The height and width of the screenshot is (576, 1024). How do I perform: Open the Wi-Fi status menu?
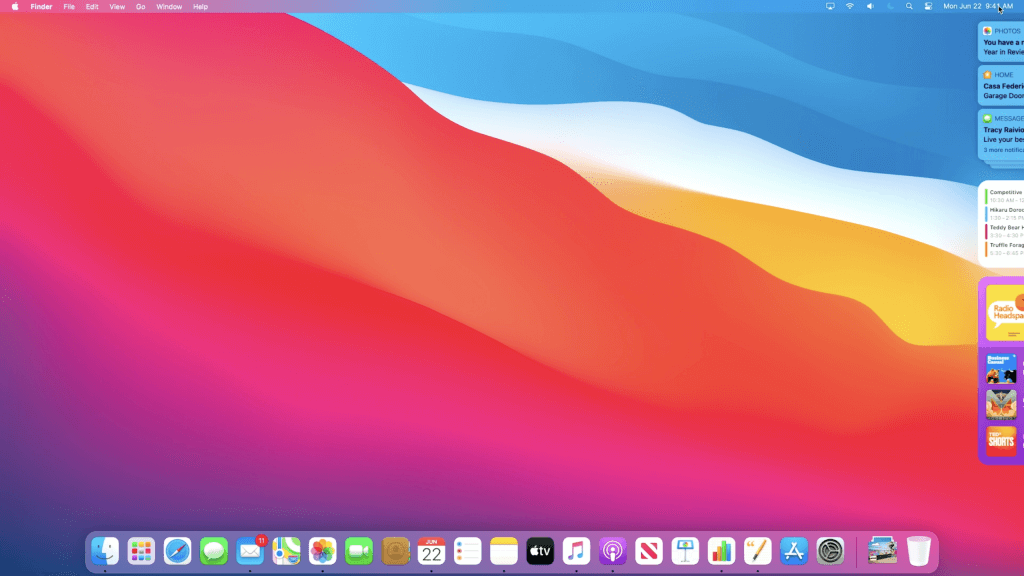coord(850,7)
